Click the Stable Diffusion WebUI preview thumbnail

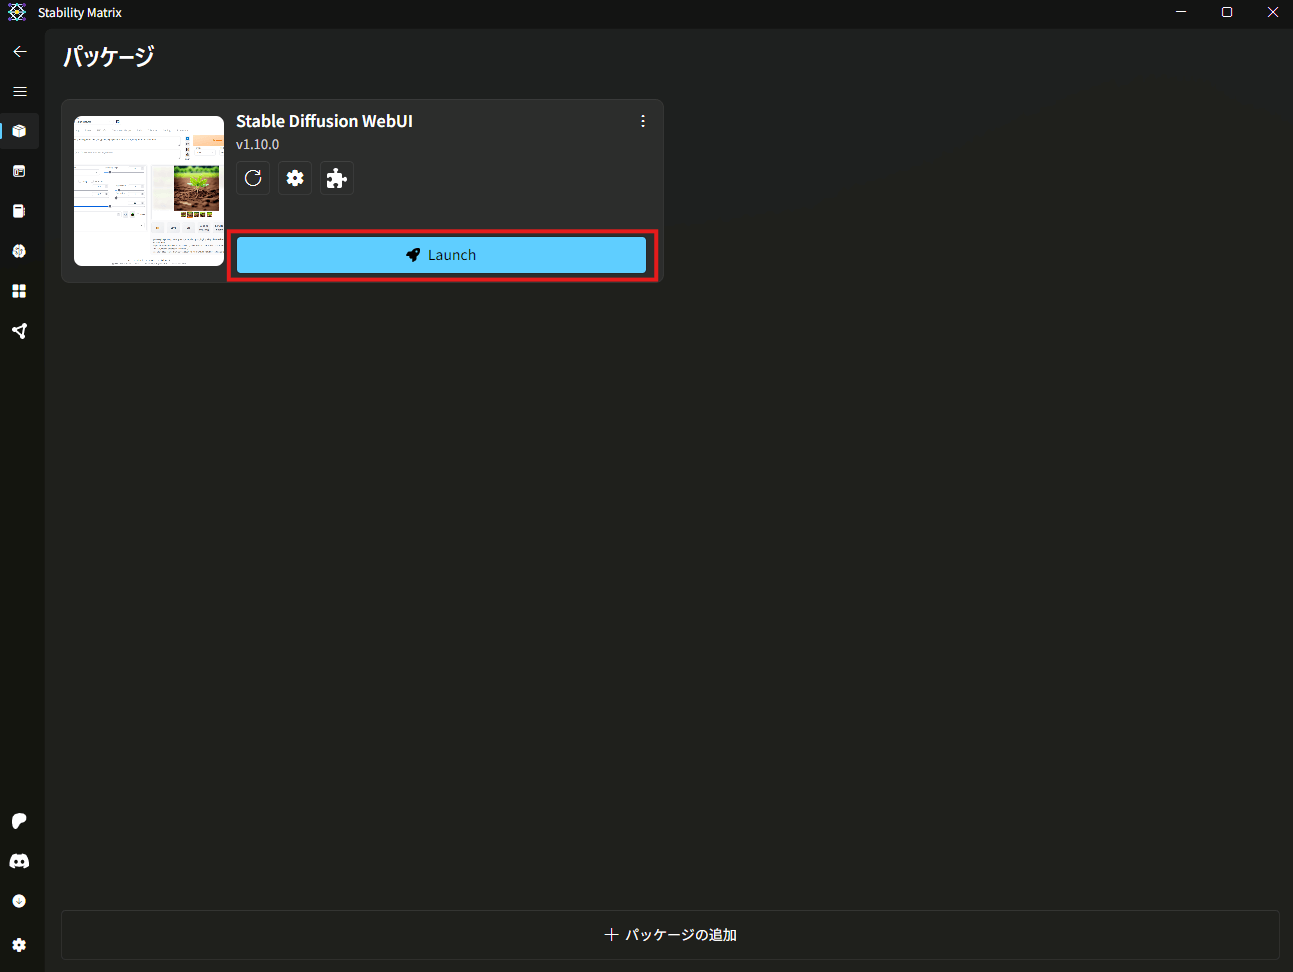(149, 191)
